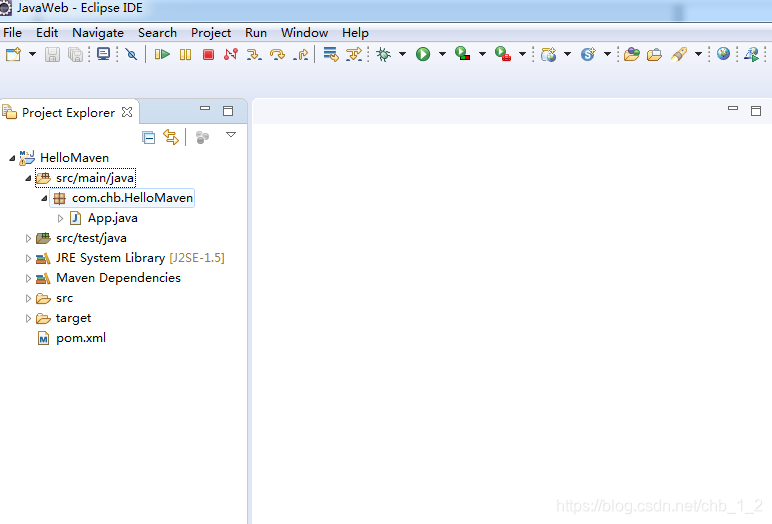Click the External Tools run icon
This screenshot has width=772, height=524.
(503, 54)
